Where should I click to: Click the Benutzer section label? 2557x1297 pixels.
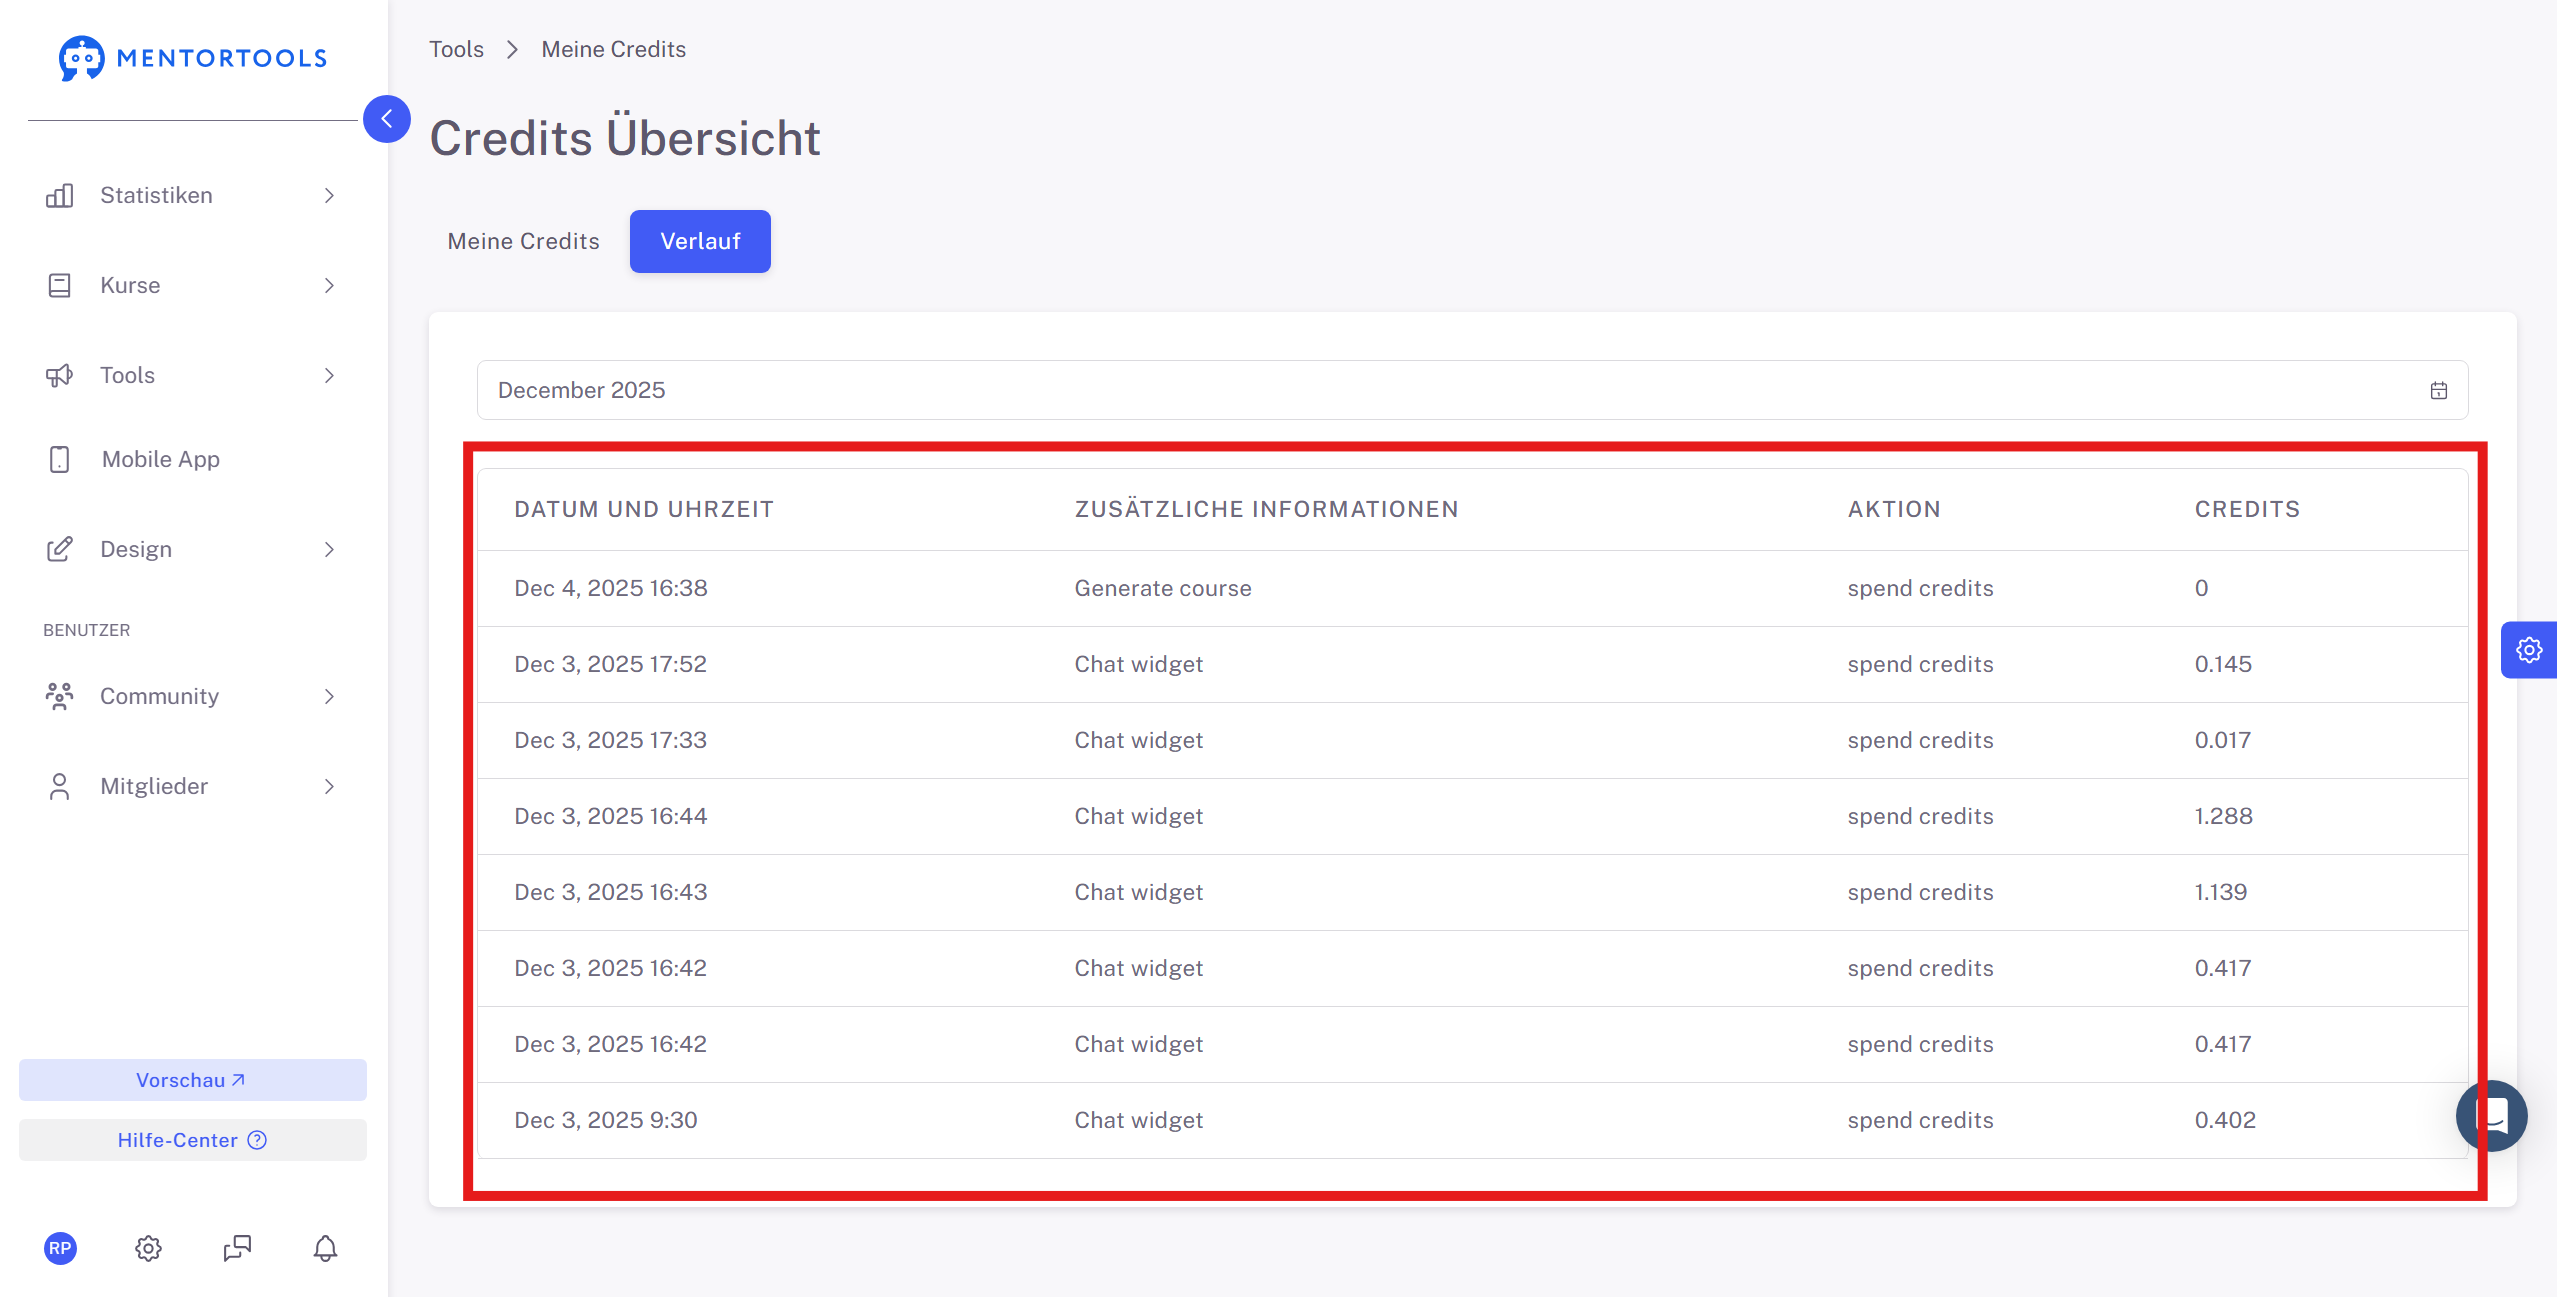click(x=87, y=630)
